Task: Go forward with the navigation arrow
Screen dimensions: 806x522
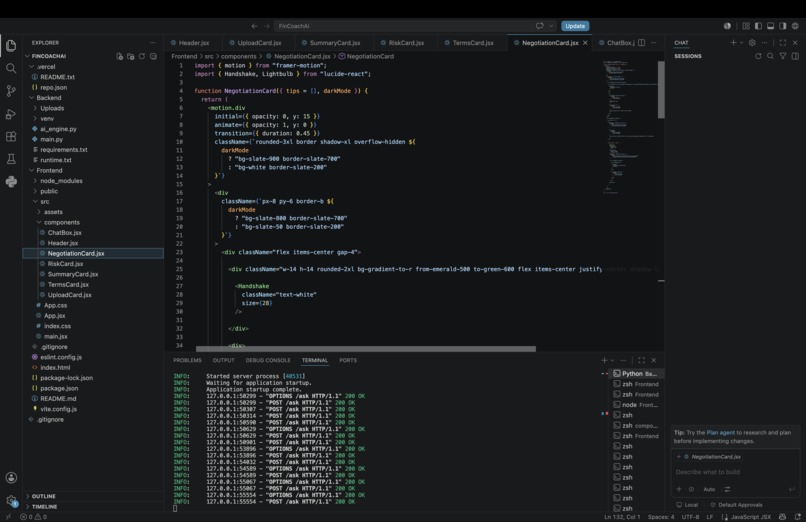Action: coord(267,26)
